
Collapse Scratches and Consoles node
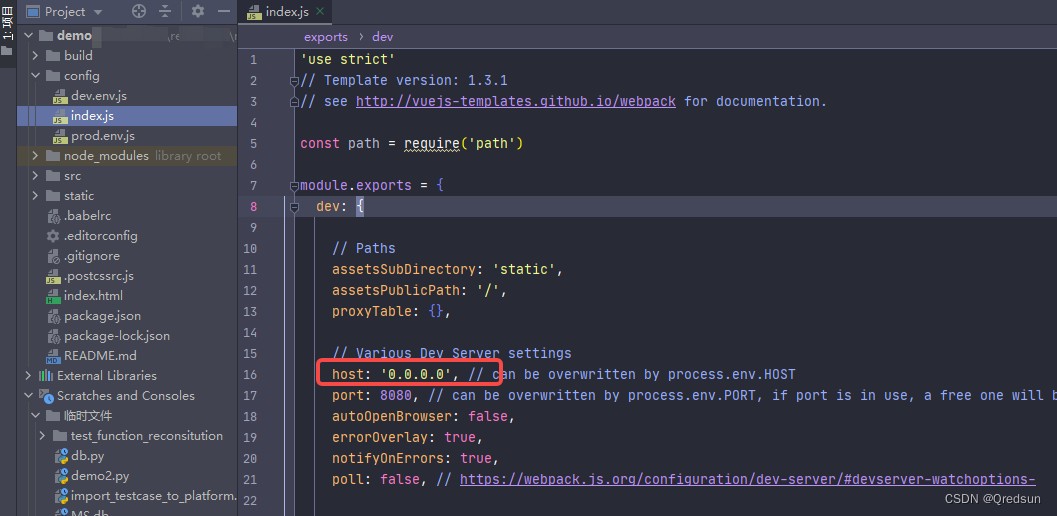click(x=28, y=396)
